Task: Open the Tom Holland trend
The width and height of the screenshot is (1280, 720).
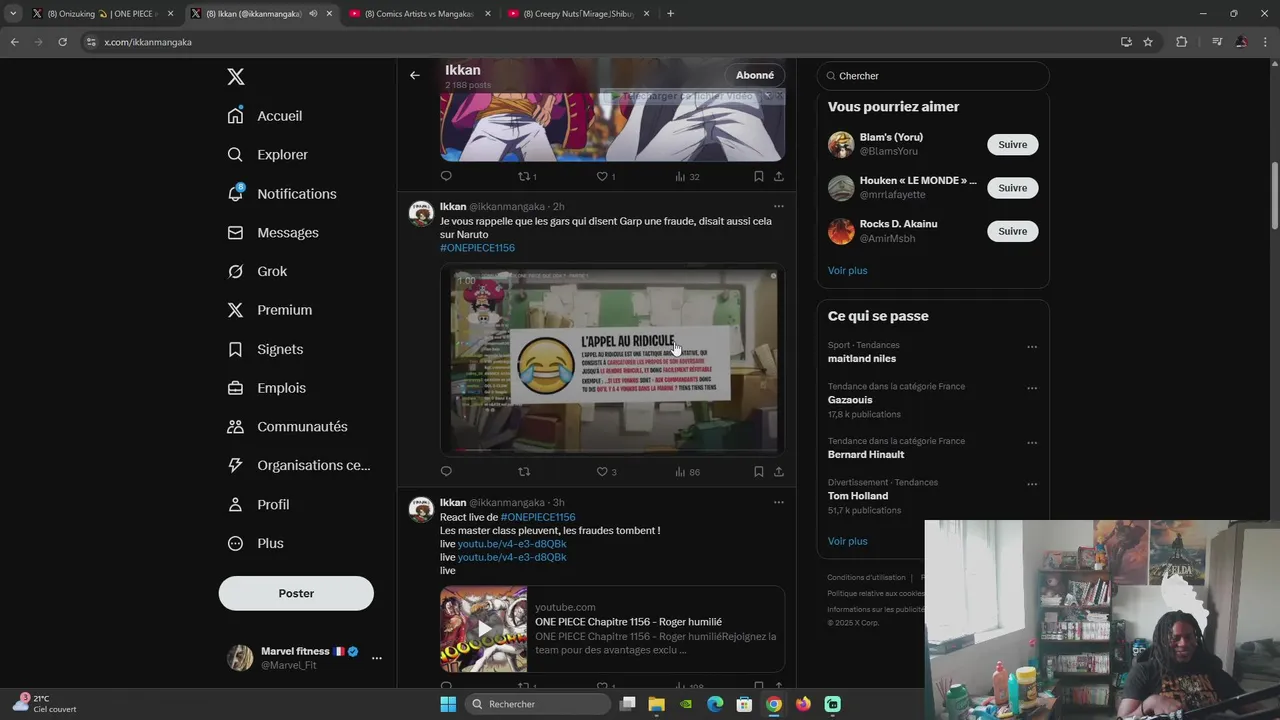Action: point(858,496)
